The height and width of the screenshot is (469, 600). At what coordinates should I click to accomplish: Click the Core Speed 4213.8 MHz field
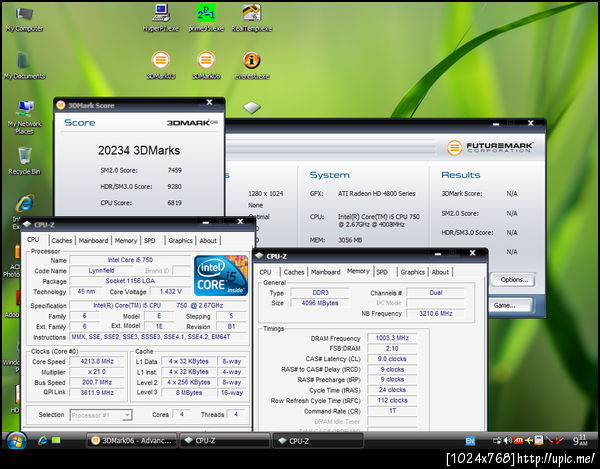[x=97, y=362]
